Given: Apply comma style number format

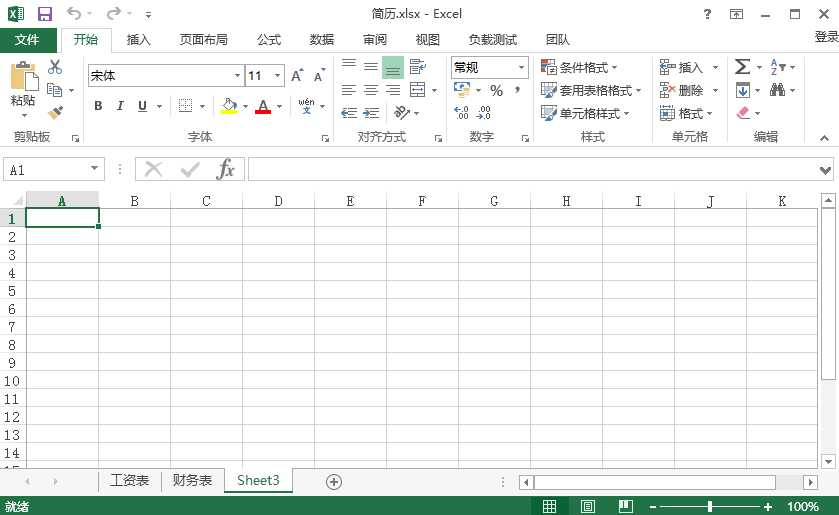Looking at the screenshot, I should point(517,90).
